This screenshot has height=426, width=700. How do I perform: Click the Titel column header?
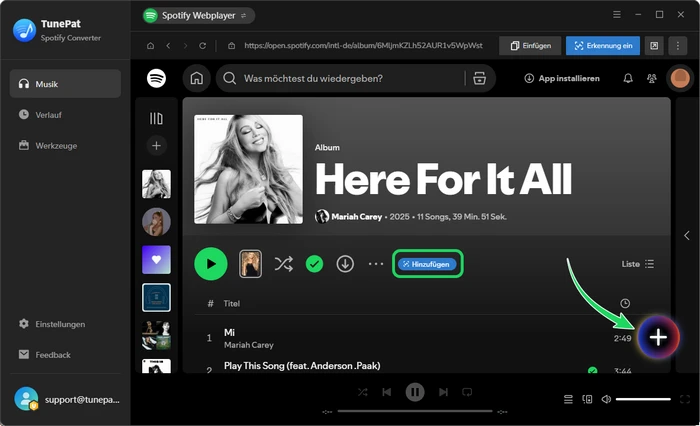click(x=232, y=304)
